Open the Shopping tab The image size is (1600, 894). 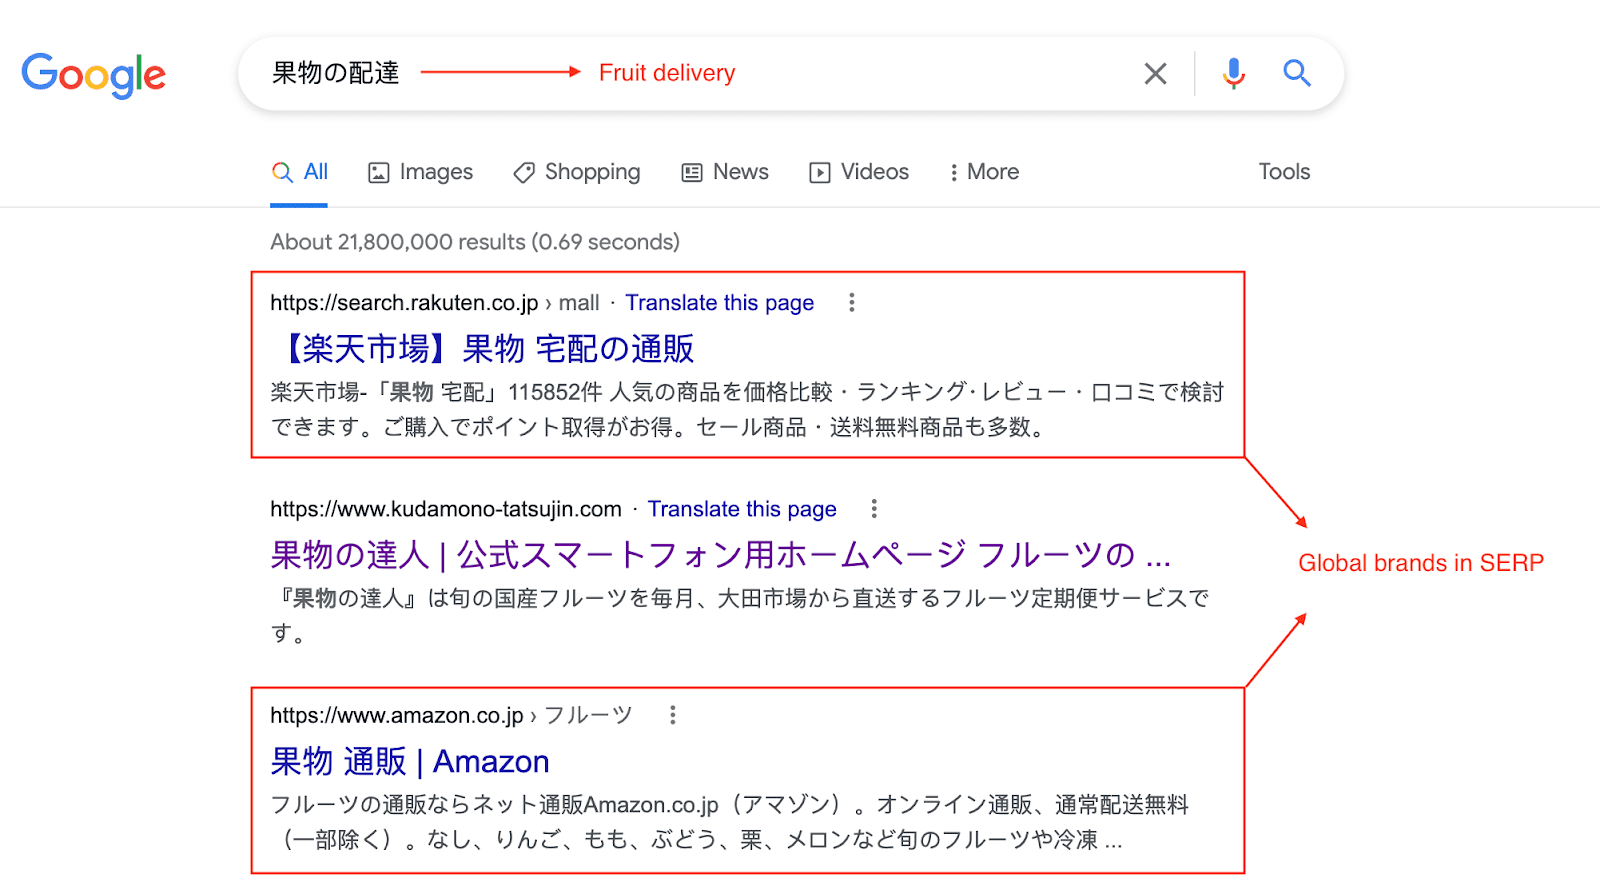point(577,172)
